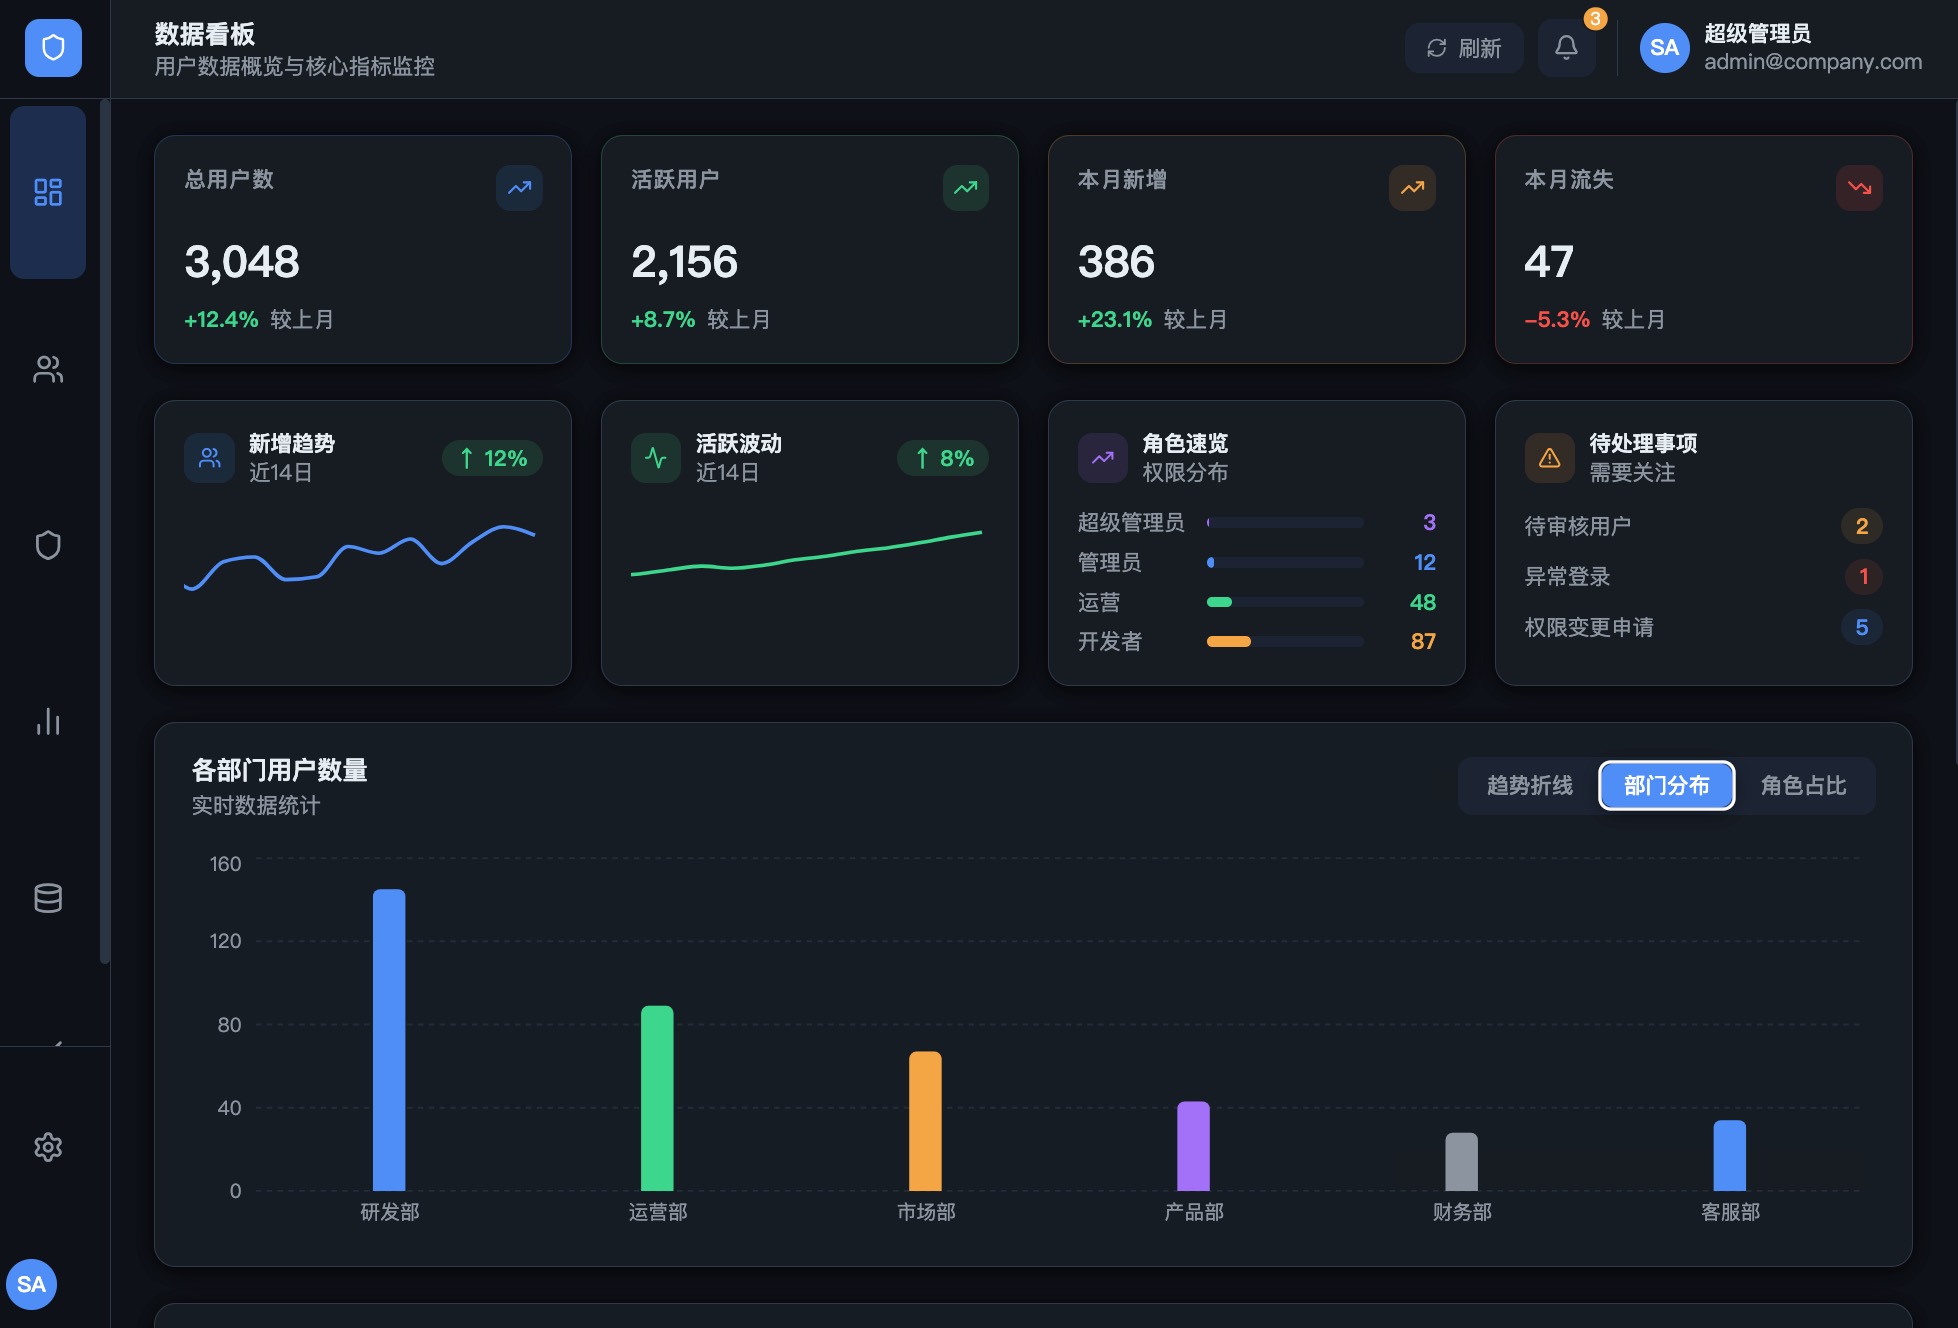The image size is (1958, 1328).
Task: Click the 待审核用户 row
Action: tap(1703, 526)
